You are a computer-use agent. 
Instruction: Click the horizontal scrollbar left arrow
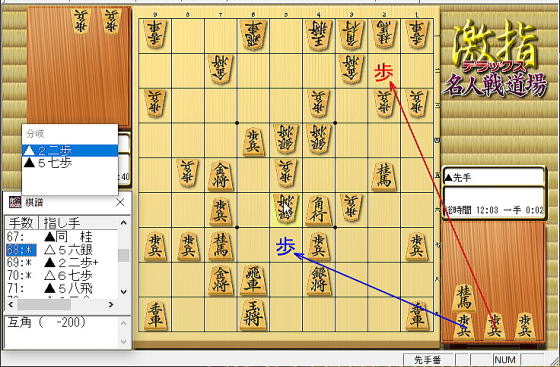(x=11, y=305)
